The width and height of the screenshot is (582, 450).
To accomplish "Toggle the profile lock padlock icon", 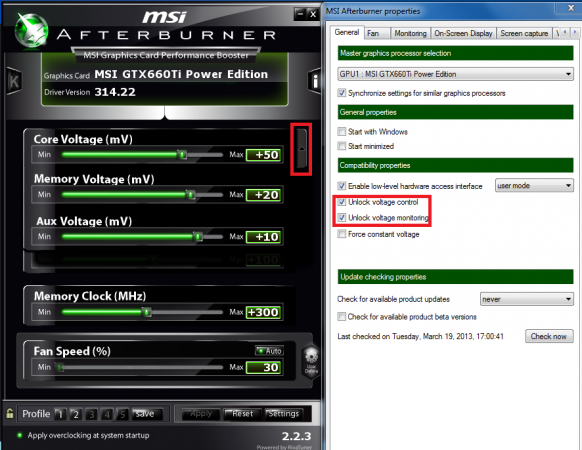I will pos(10,413).
